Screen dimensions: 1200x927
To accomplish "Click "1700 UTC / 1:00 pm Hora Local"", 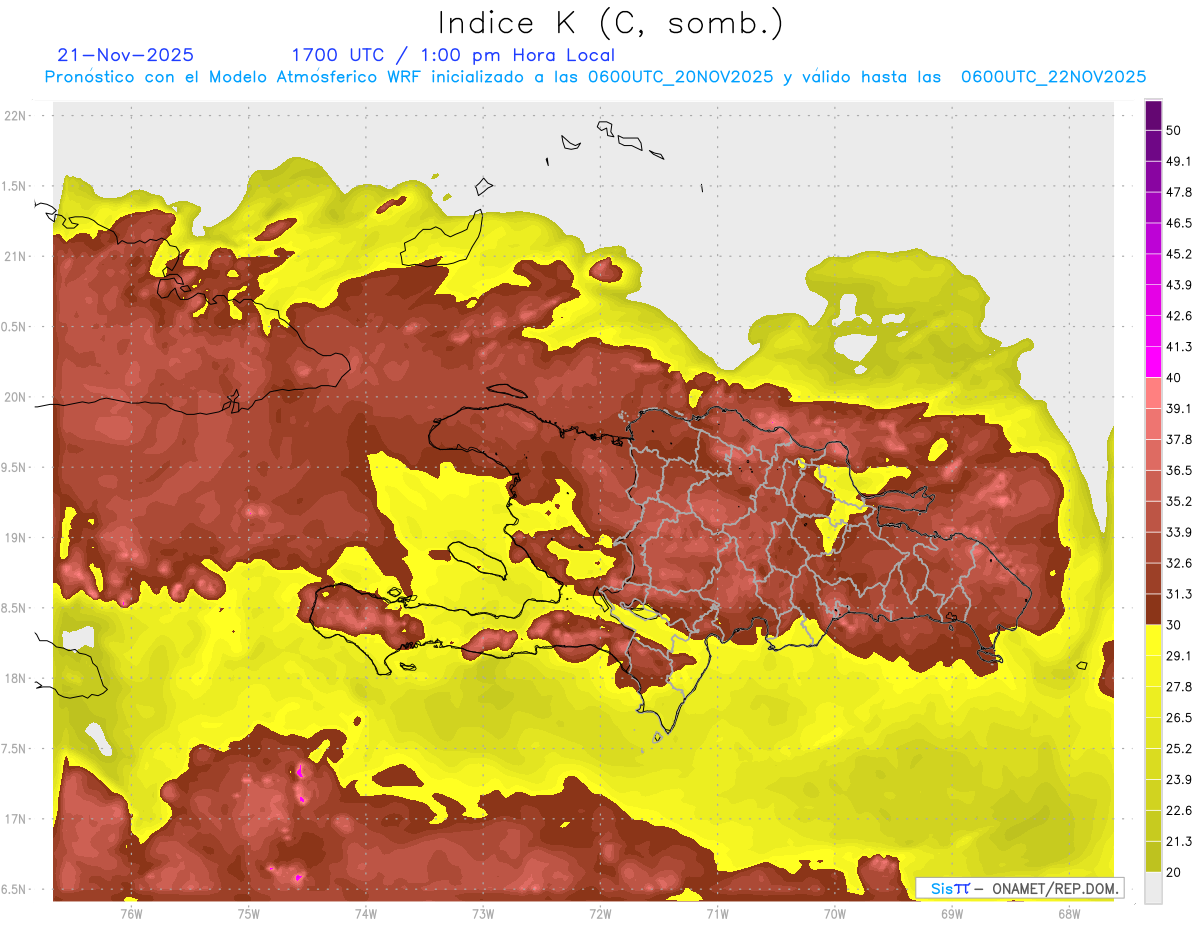I will (x=453, y=55).
